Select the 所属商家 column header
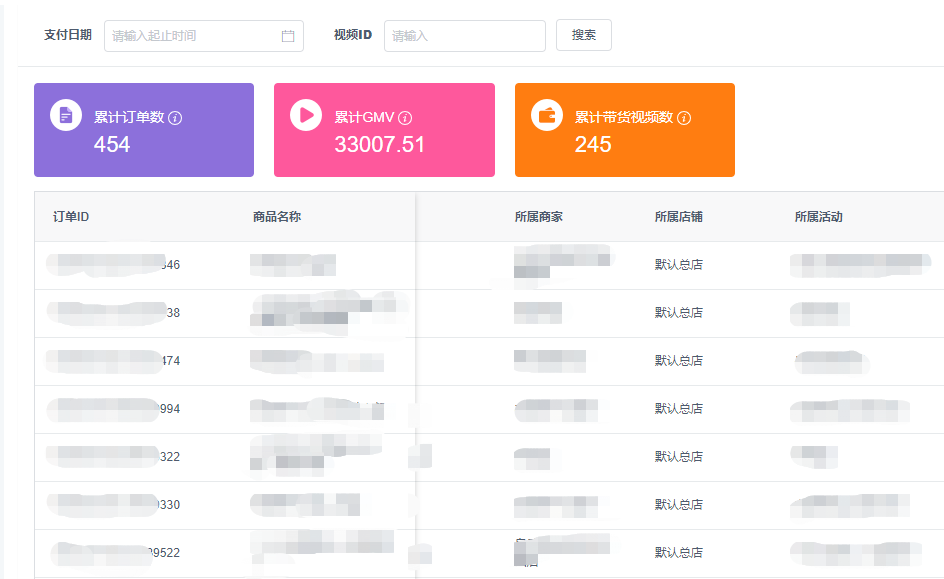944x579 pixels. 538,217
